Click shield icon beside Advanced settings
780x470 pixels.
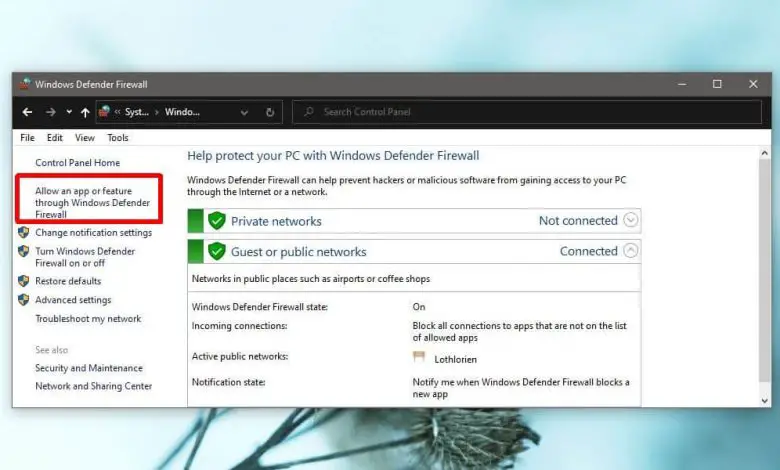coord(23,299)
